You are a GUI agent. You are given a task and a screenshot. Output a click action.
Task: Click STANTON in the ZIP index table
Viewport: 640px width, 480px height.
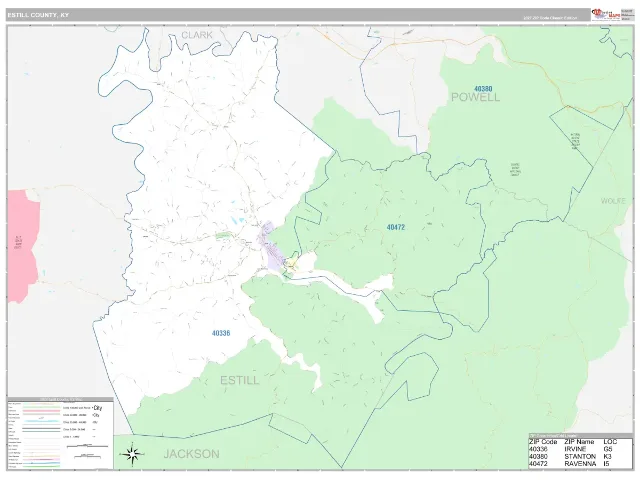(580, 456)
